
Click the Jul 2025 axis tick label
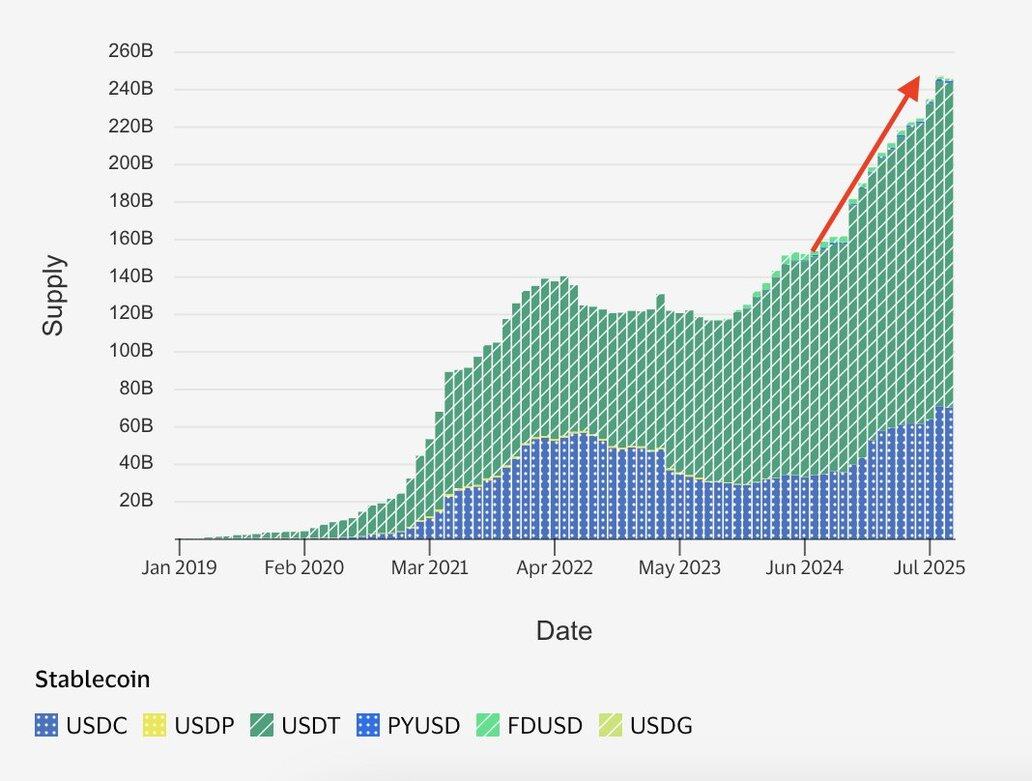pyautogui.click(x=929, y=568)
